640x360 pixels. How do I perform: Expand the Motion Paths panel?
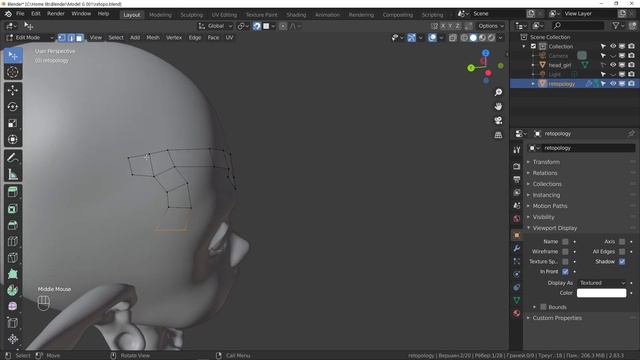[550, 206]
